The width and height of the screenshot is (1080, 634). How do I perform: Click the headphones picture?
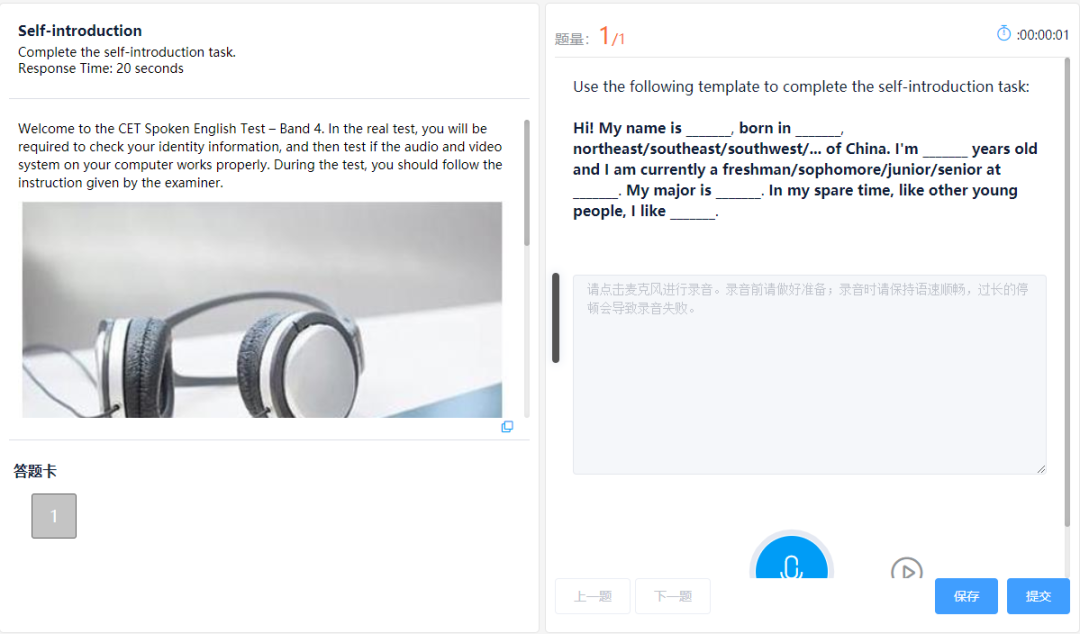pos(262,309)
